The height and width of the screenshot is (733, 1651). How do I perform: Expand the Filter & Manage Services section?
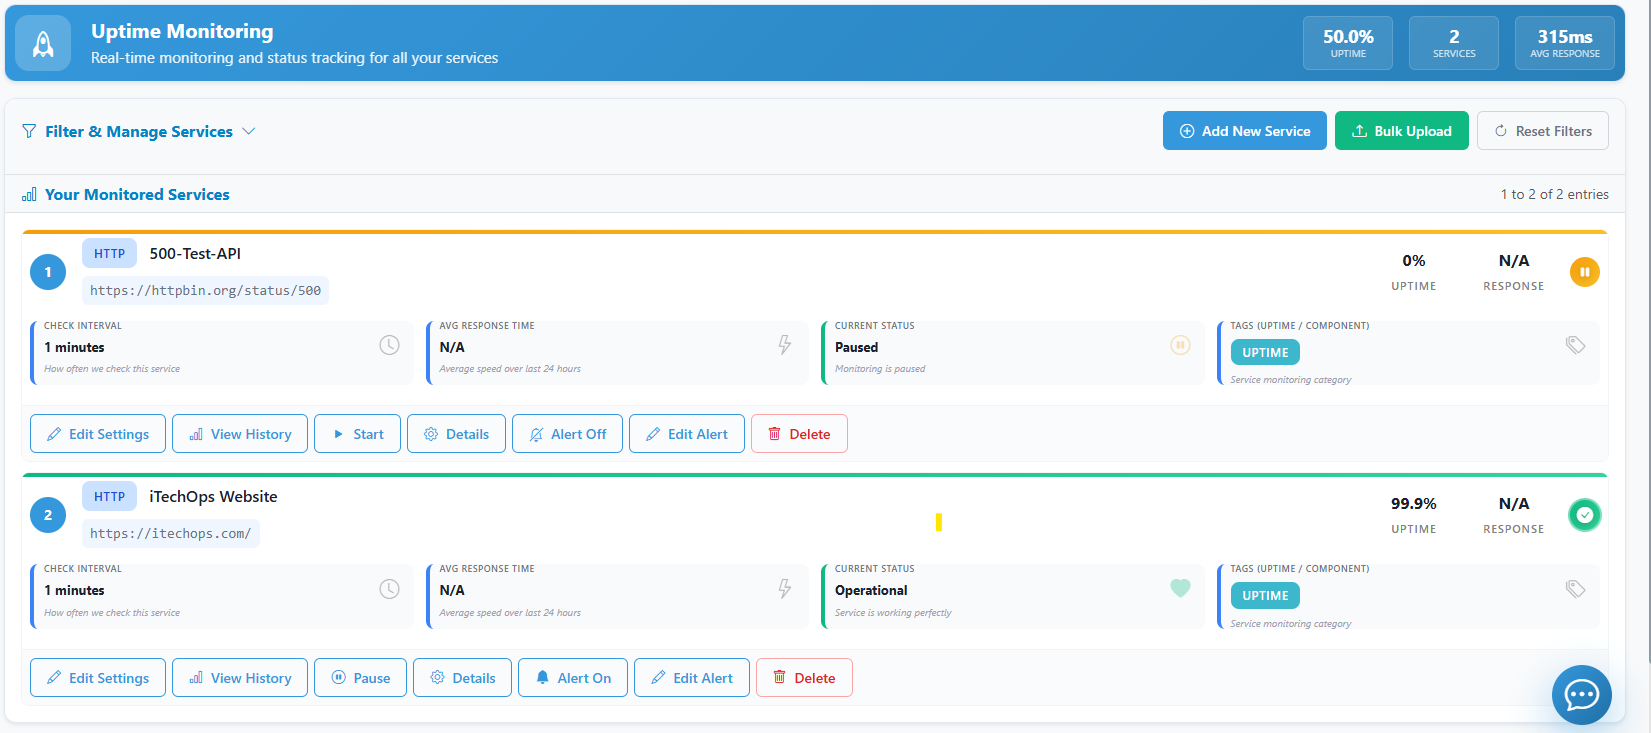tap(138, 132)
